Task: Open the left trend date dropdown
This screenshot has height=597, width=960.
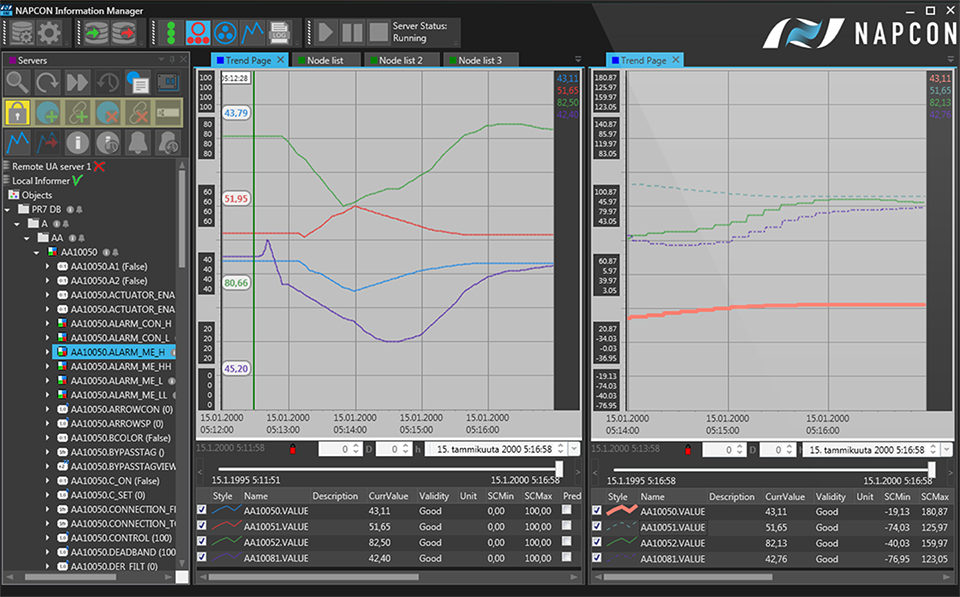Action: (574, 450)
